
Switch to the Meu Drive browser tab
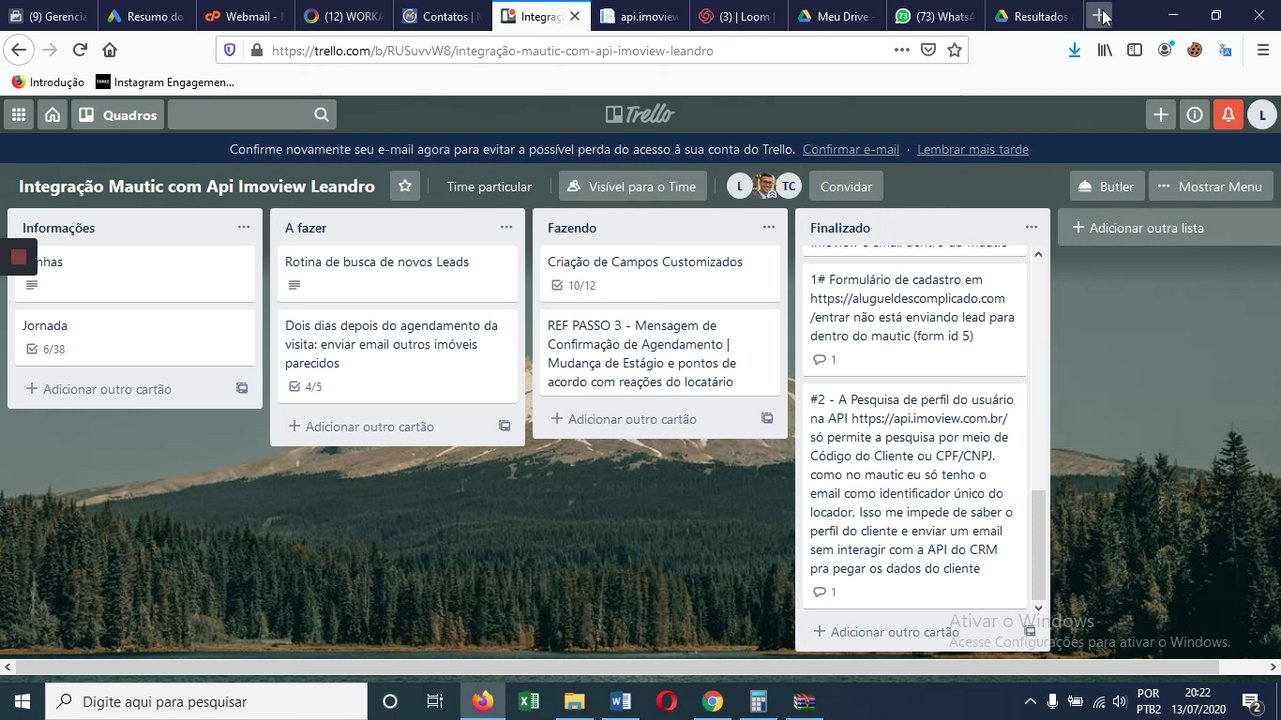pyautogui.click(x=838, y=16)
